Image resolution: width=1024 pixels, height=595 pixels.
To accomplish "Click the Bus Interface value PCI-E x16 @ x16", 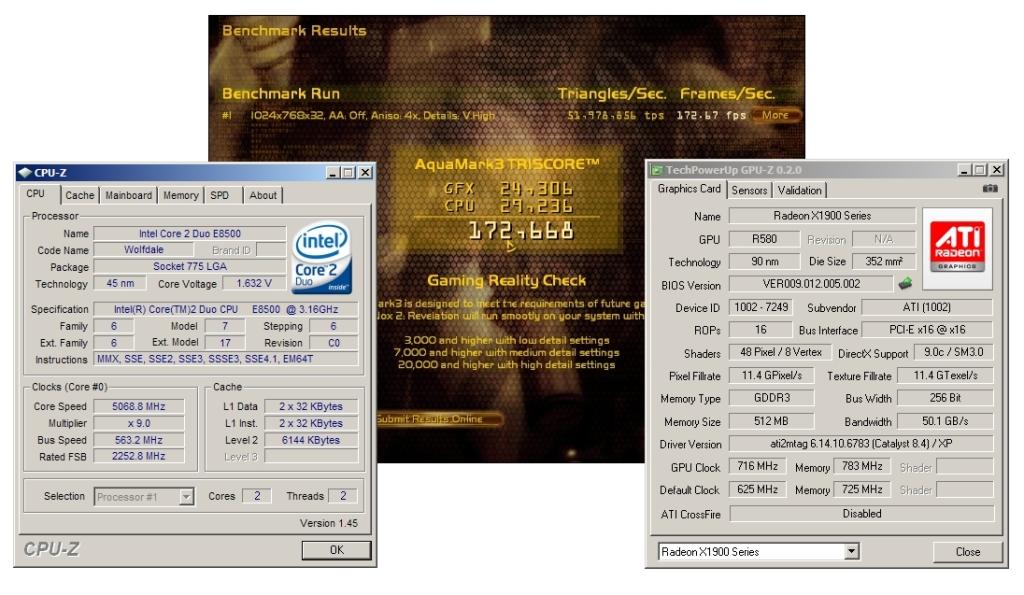I will (927, 330).
